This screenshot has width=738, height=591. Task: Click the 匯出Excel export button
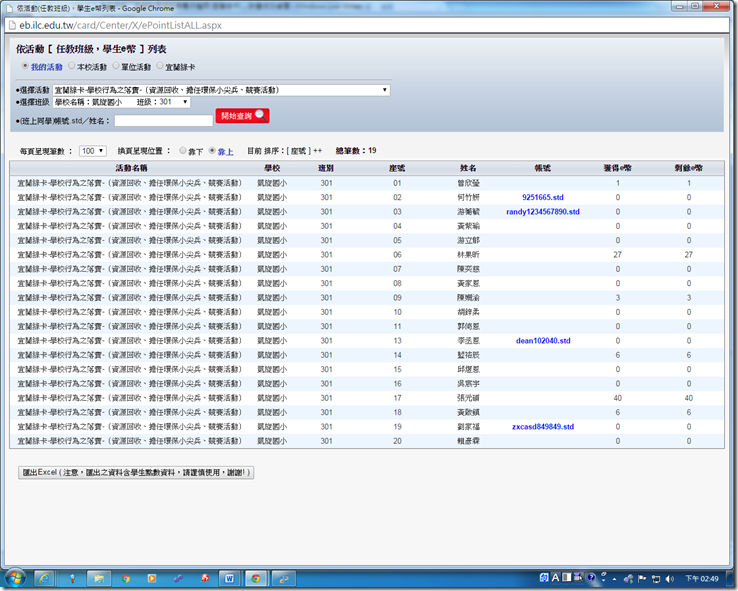coord(136,472)
